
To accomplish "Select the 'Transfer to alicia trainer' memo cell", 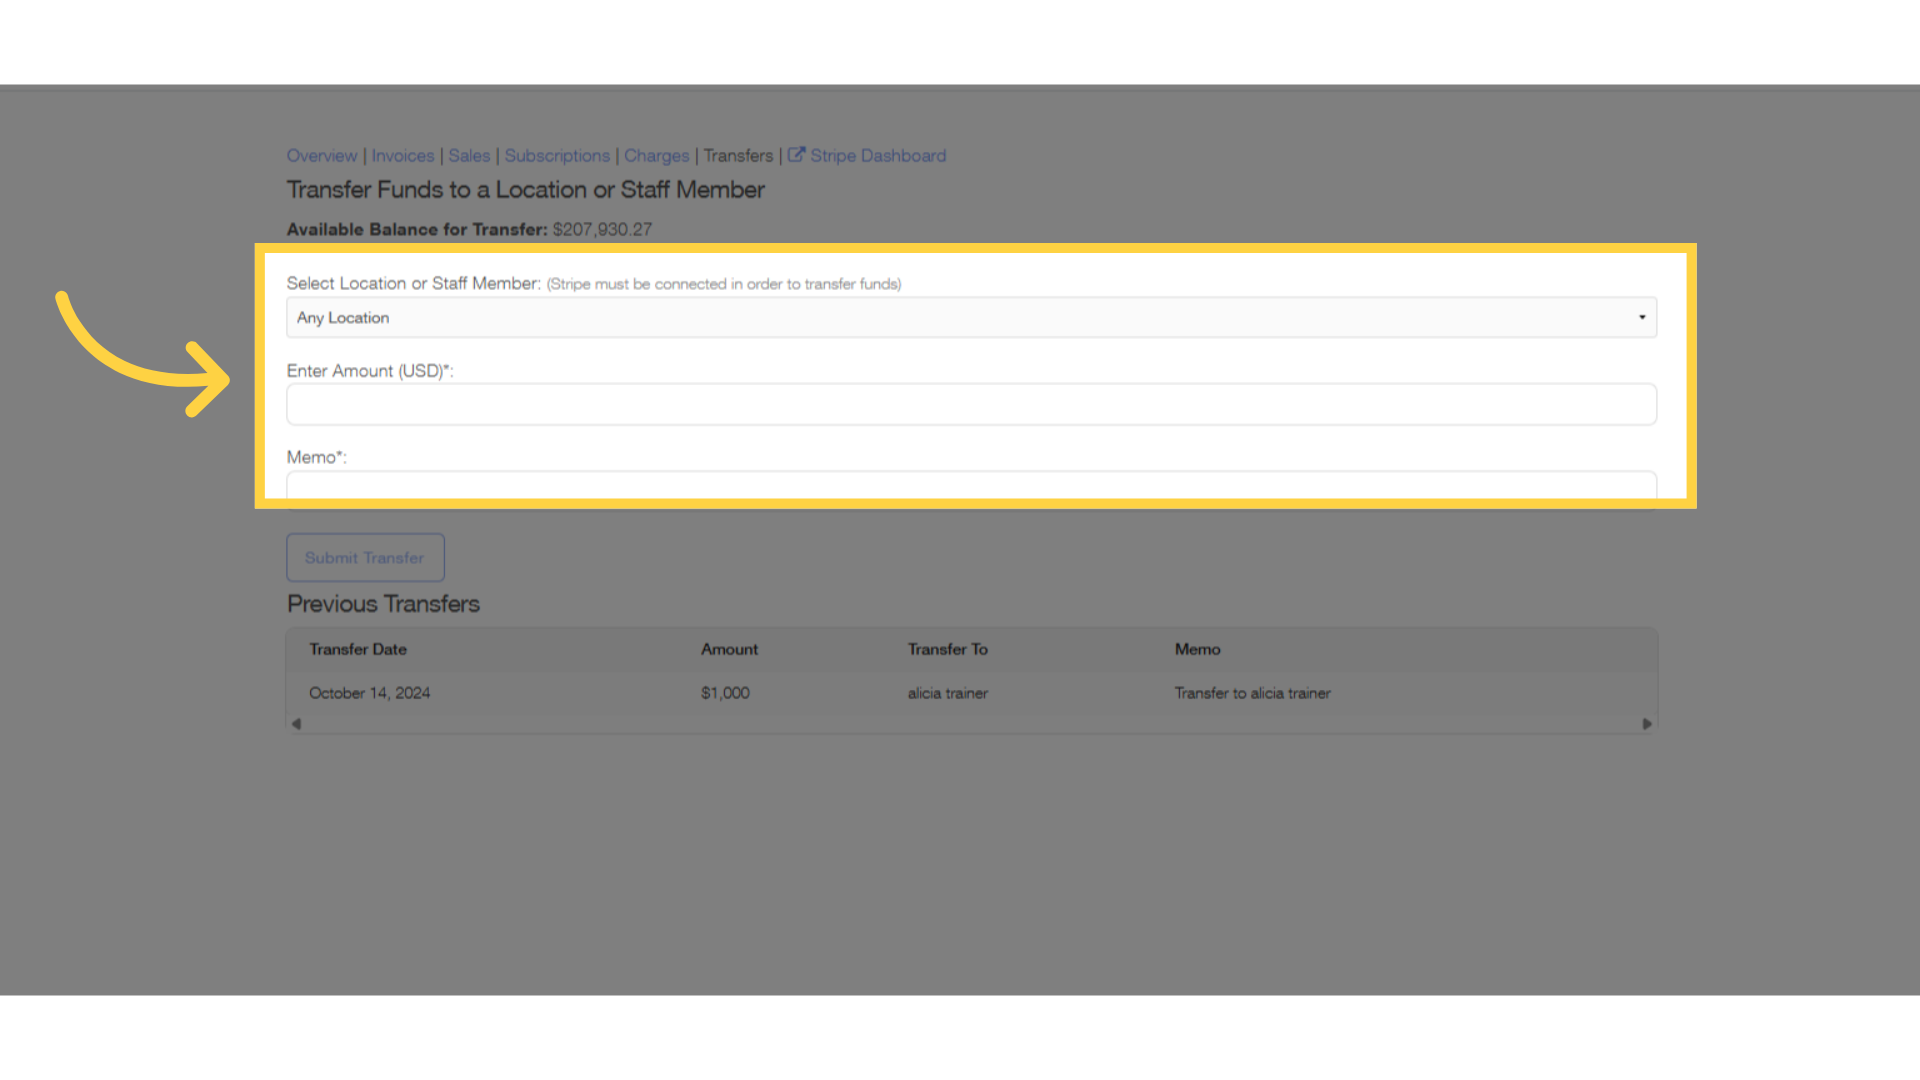I will coord(1252,693).
